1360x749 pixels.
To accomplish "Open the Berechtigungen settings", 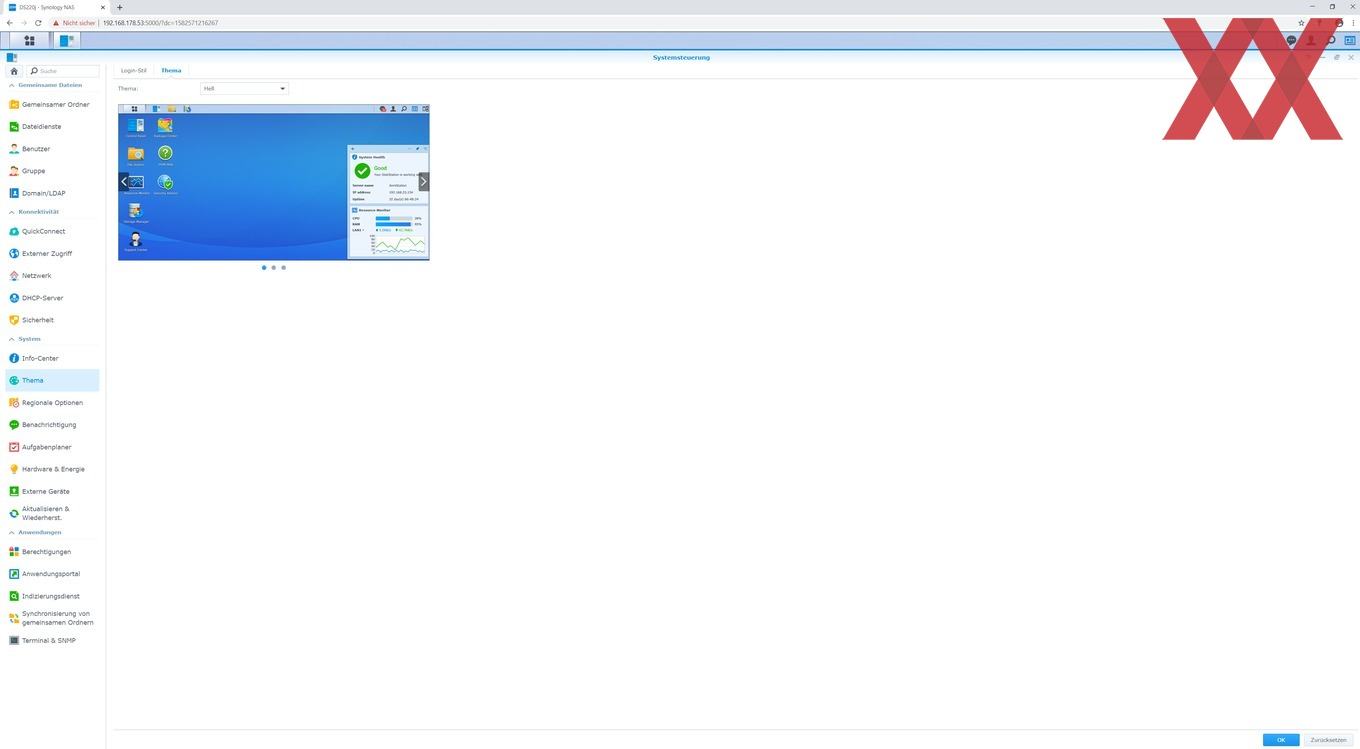I will [x=52, y=552].
